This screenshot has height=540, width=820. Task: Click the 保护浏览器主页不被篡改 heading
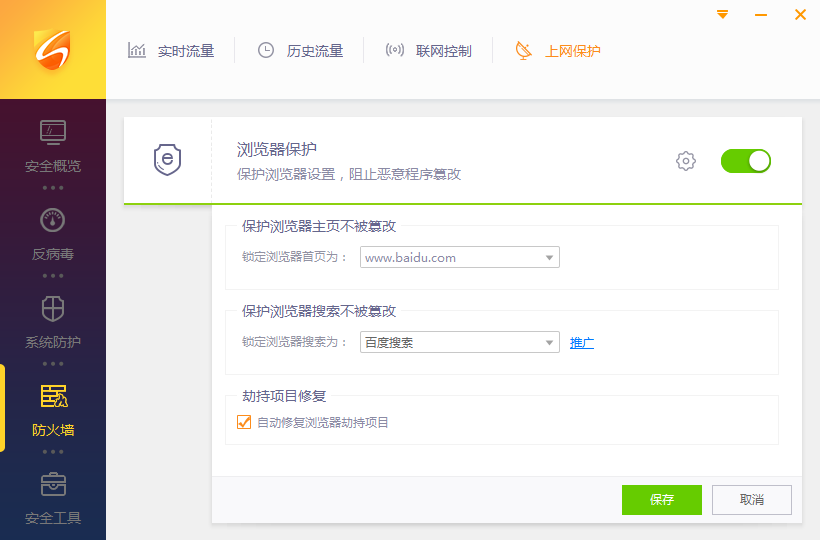319,226
